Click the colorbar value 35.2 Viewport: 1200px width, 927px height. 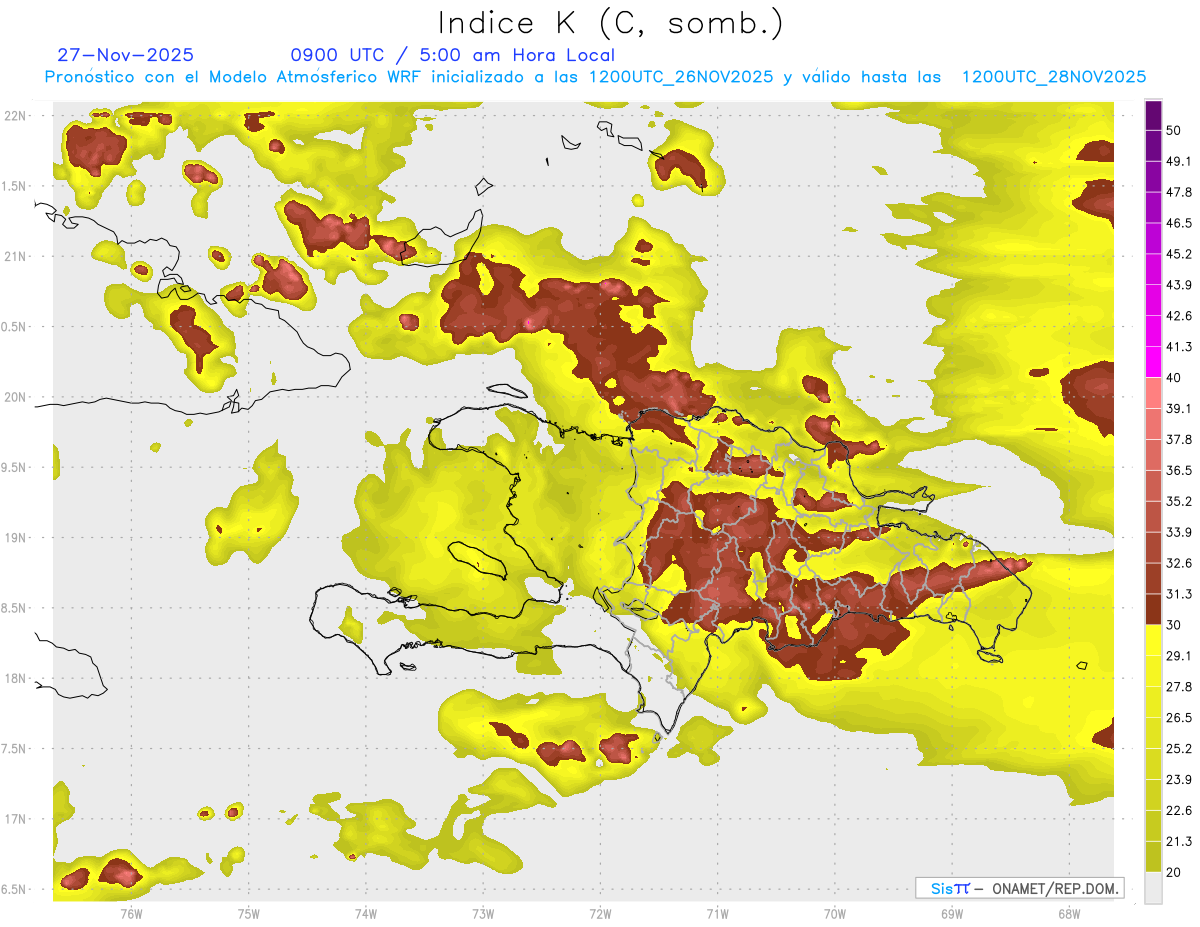click(x=1179, y=501)
